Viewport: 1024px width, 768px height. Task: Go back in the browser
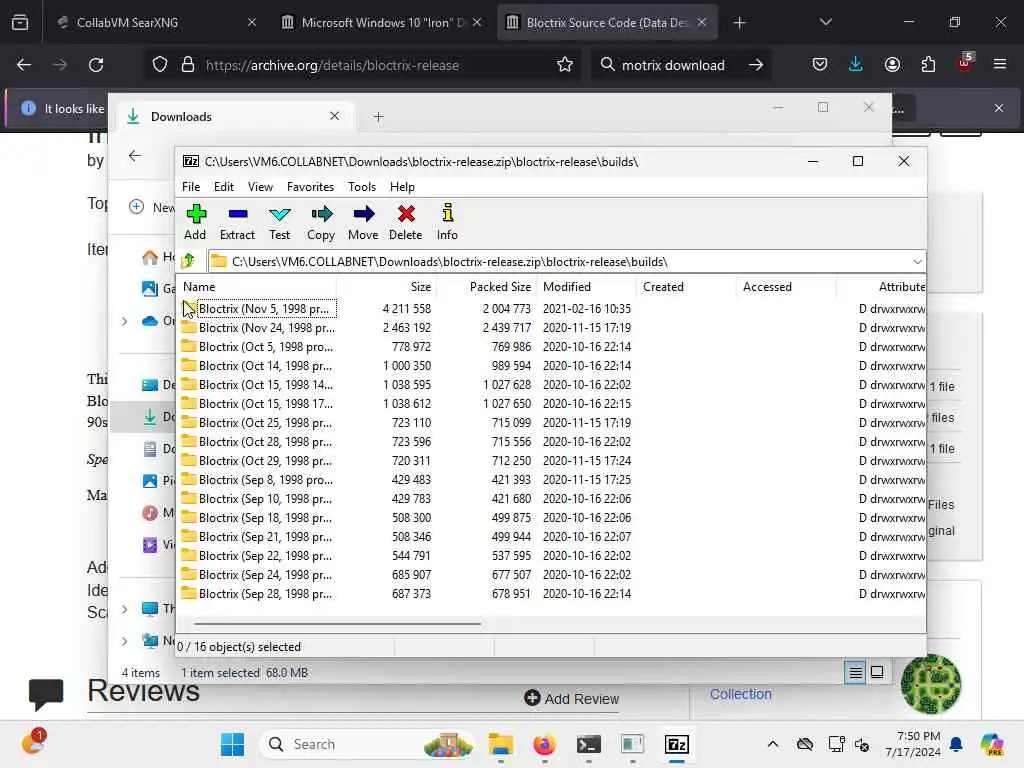(24, 65)
